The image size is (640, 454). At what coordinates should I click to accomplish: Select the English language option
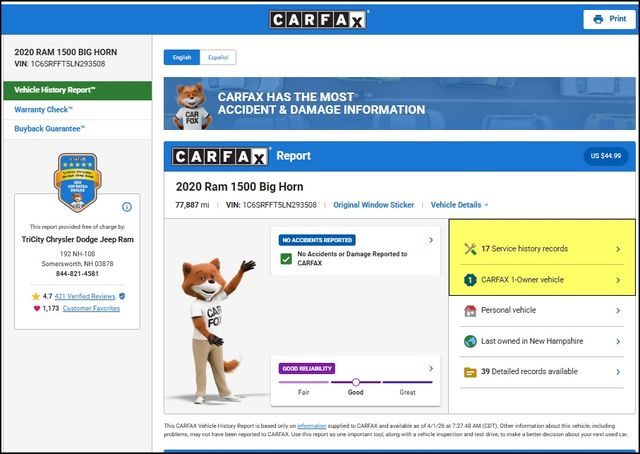click(182, 58)
